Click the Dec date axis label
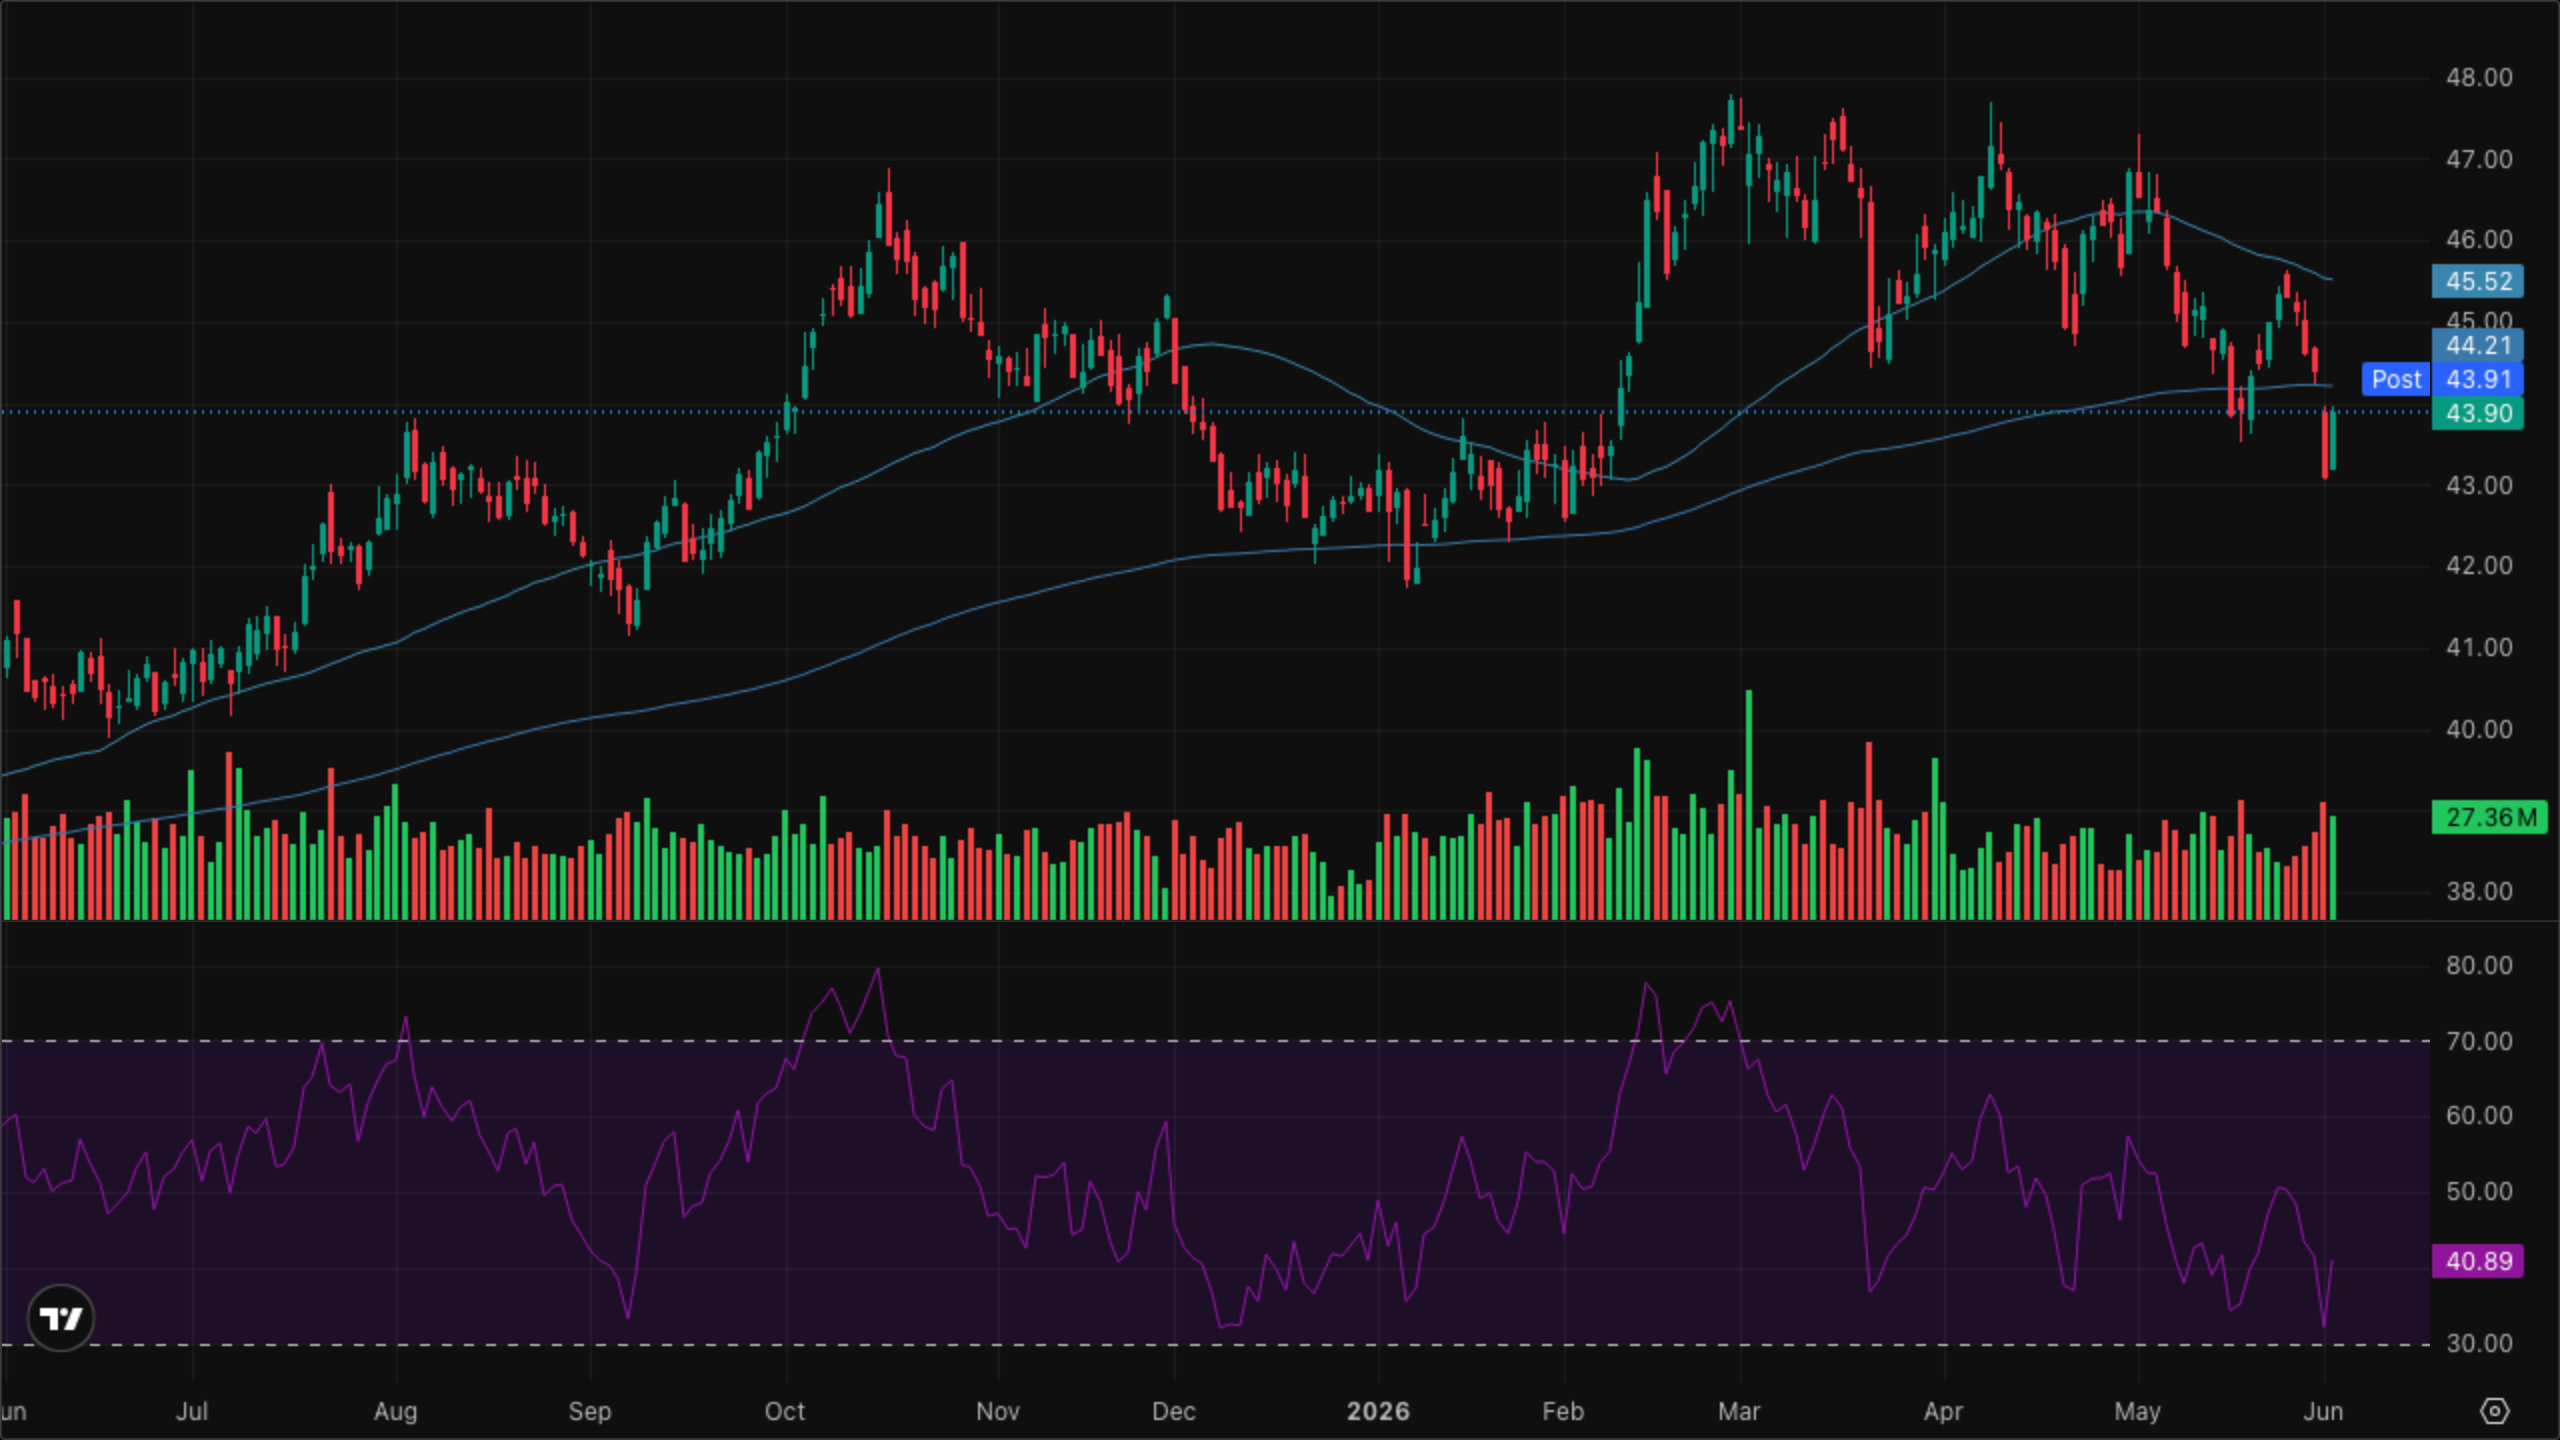 (1173, 1411)
